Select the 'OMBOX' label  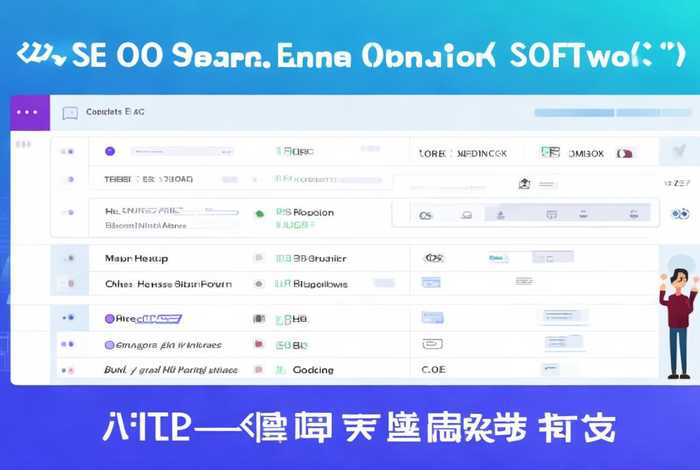pos(586,154)
